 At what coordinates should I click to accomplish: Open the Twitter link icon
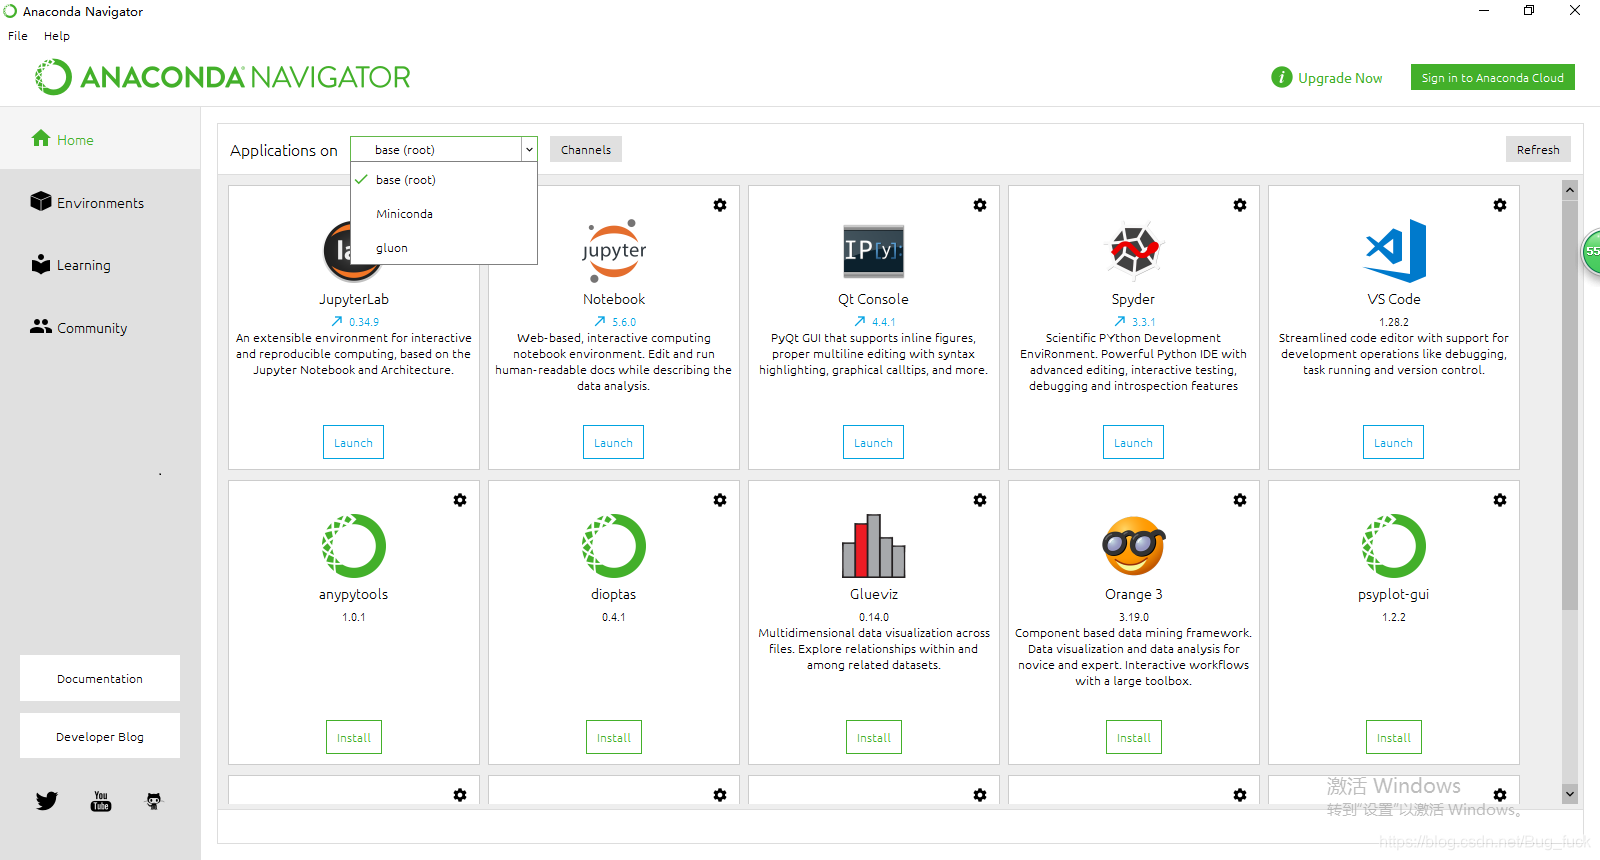(47, 801)
